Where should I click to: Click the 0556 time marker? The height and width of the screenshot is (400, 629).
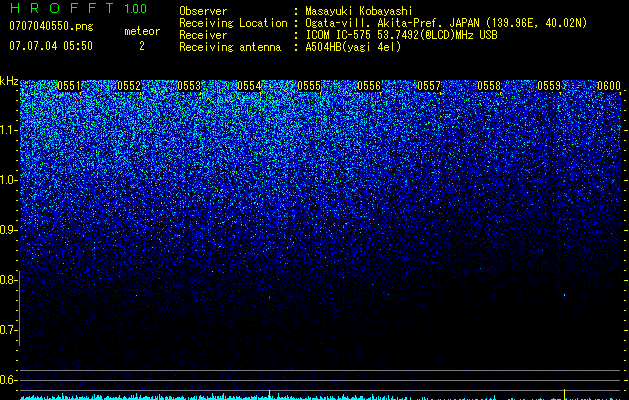coord(369,86)
